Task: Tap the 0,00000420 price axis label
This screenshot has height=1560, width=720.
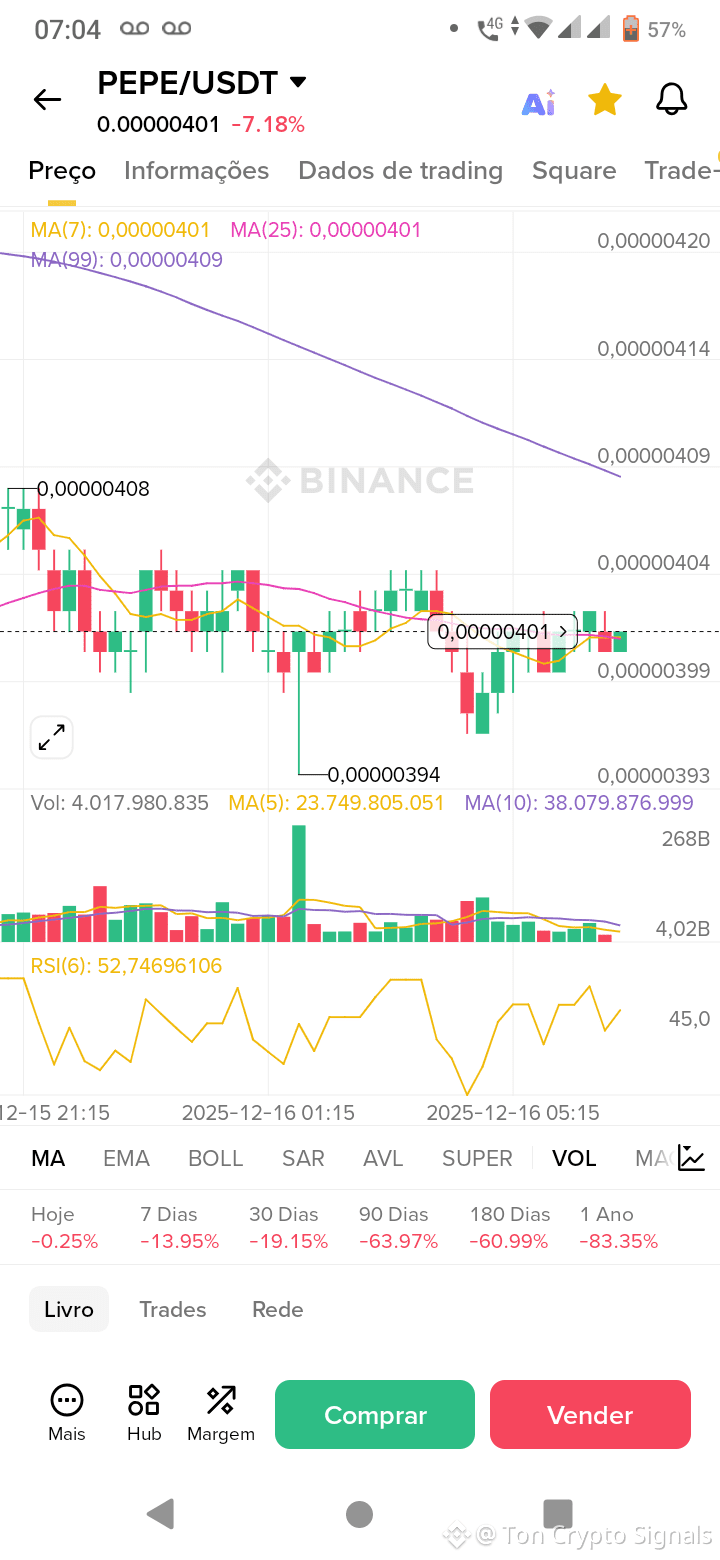Action: point(654,241)
